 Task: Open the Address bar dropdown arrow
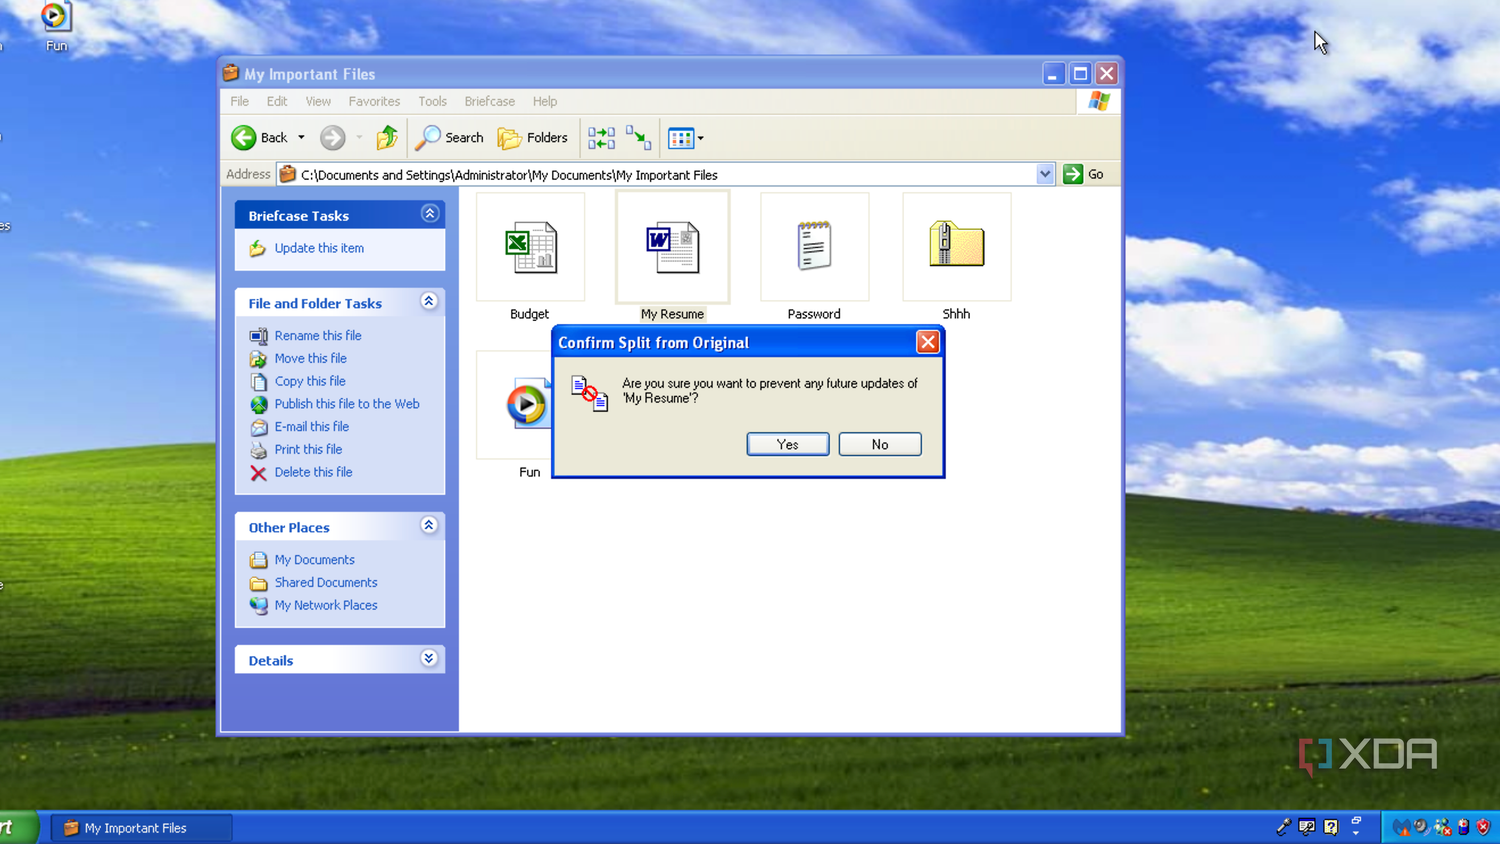pyautogui.click(x=1045, y=173)
